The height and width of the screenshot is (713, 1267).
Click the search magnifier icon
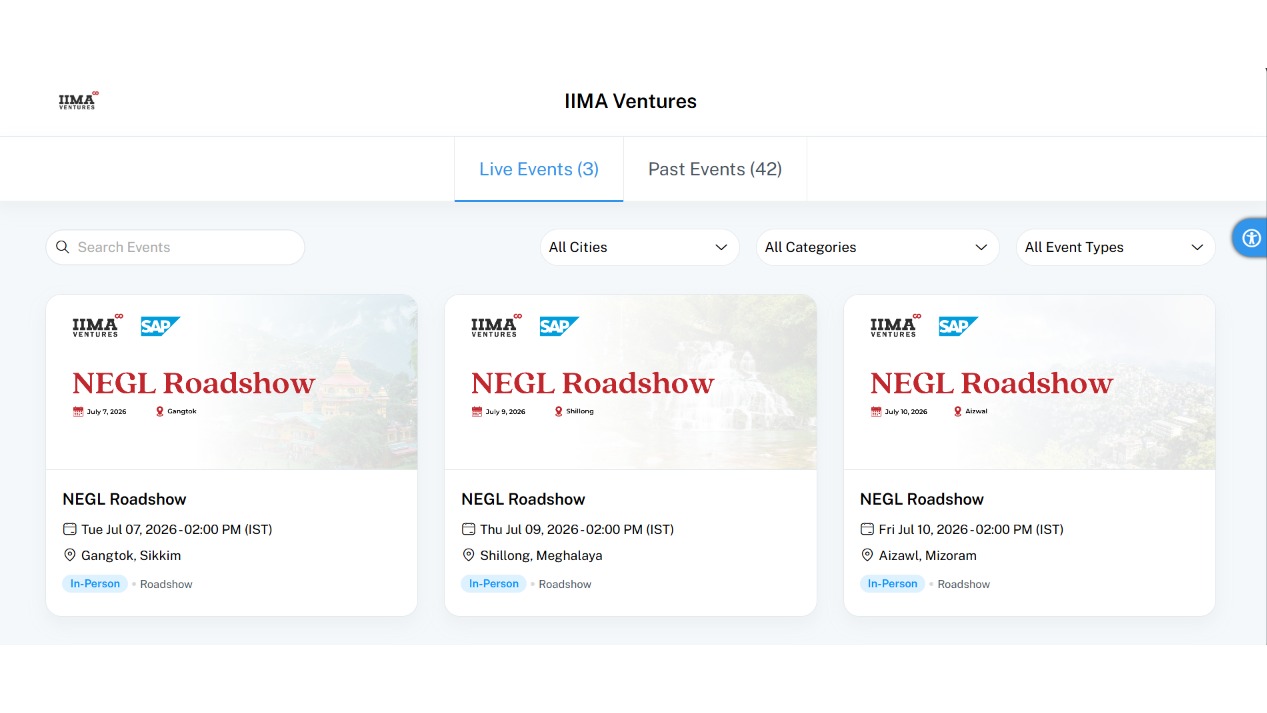tap(63, 247)
